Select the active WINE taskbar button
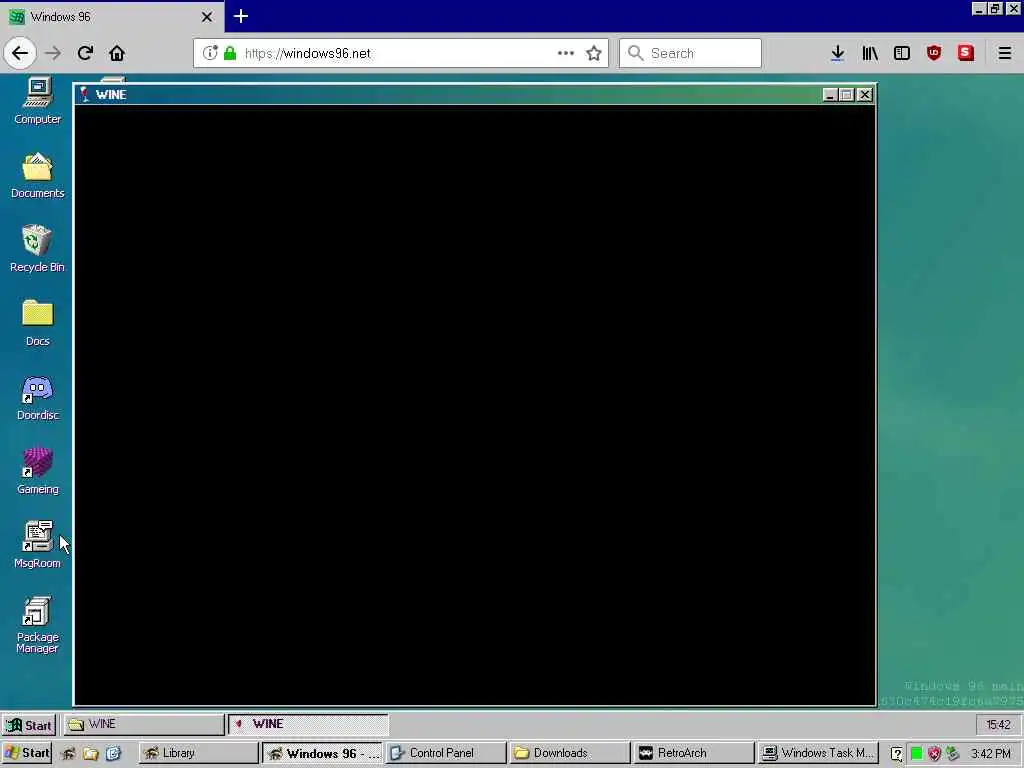The width and height of the screenshot is (1024, 768). (308, 724)
